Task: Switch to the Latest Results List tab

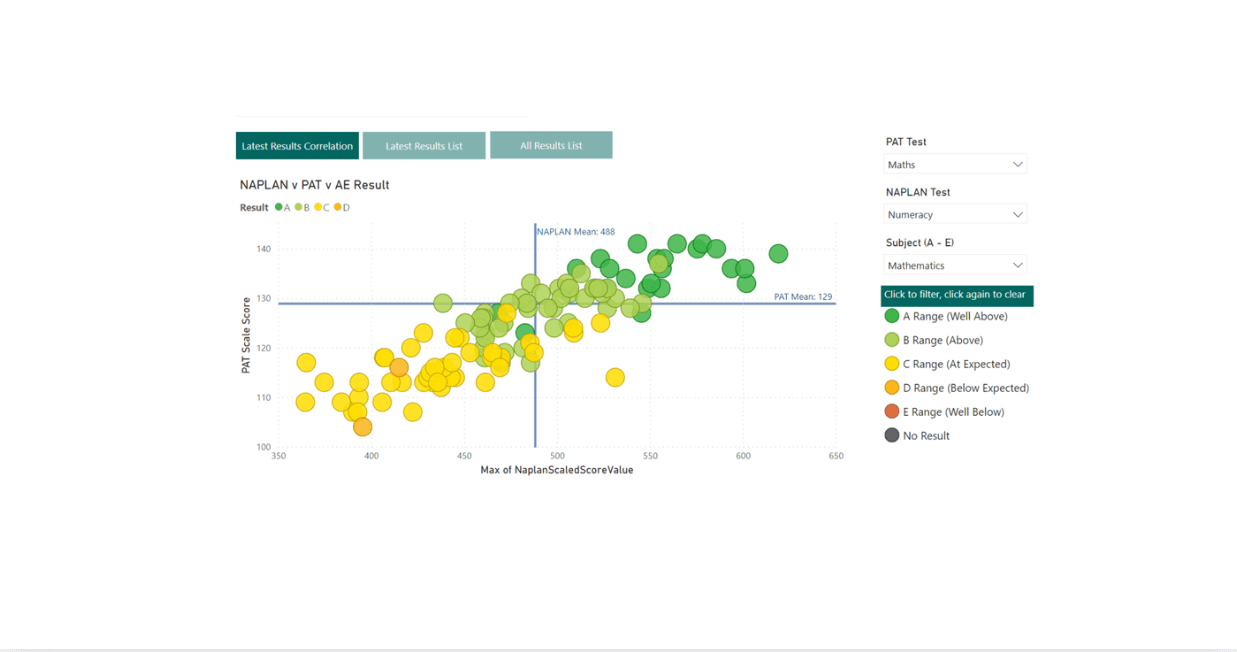Action: 424,146
